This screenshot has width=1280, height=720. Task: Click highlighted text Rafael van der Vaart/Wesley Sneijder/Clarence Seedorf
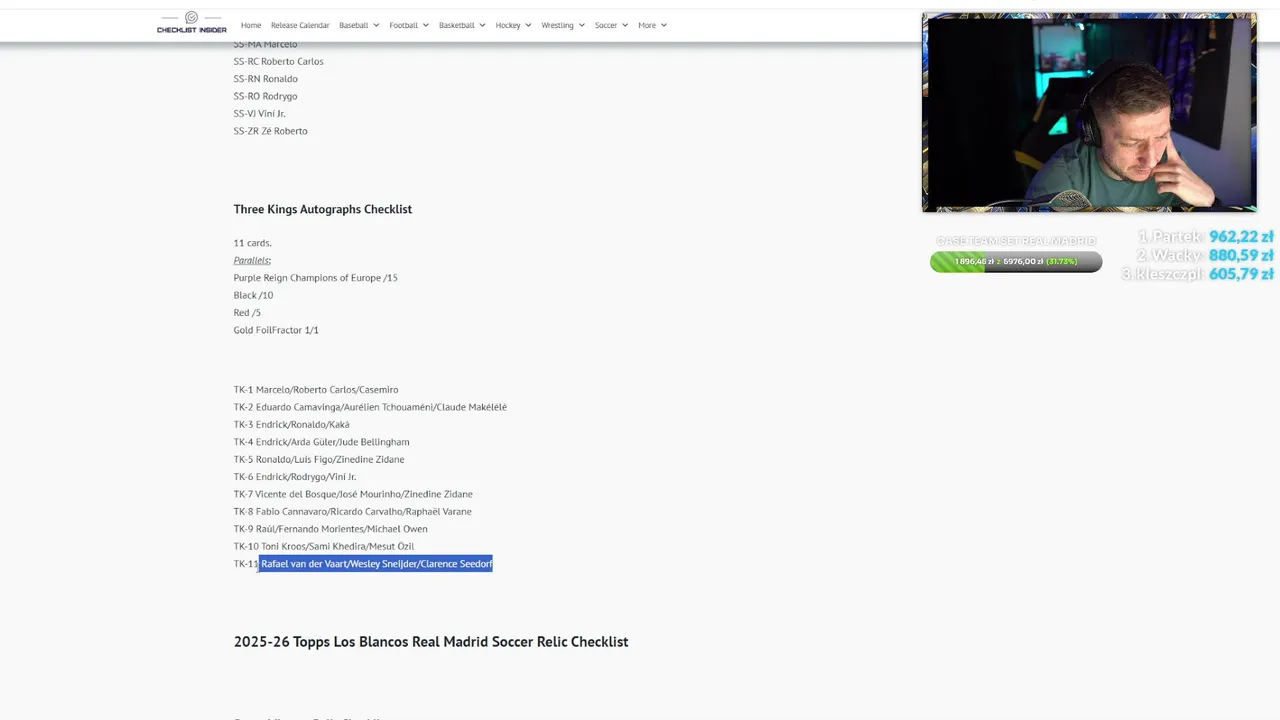[x=376, y=564]
